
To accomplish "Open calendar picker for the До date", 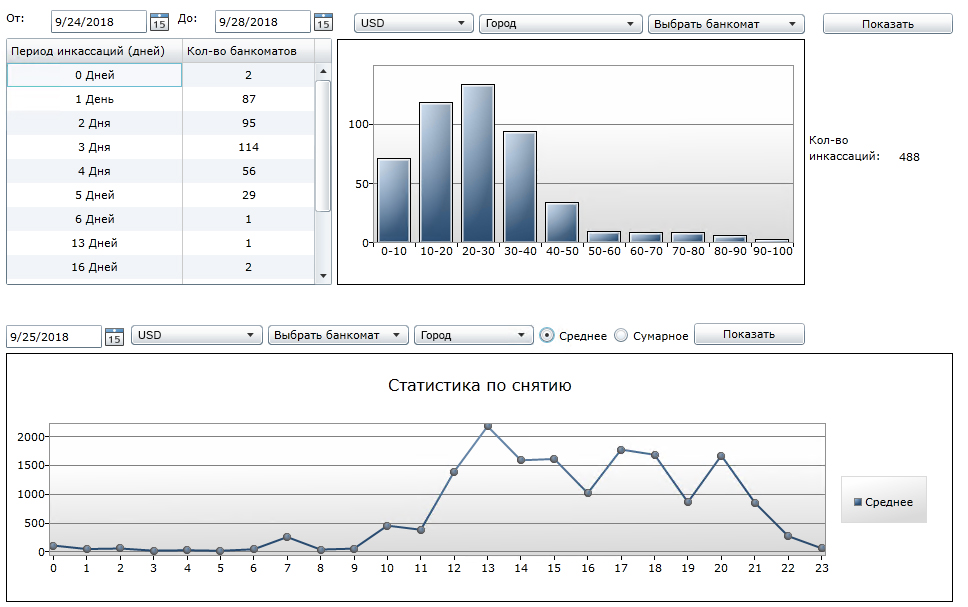I will (322, 22).
